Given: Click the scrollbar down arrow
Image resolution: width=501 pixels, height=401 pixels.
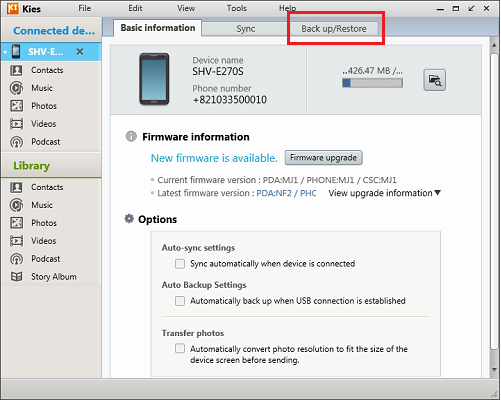Looking at the screenshot, I should 494,369.
